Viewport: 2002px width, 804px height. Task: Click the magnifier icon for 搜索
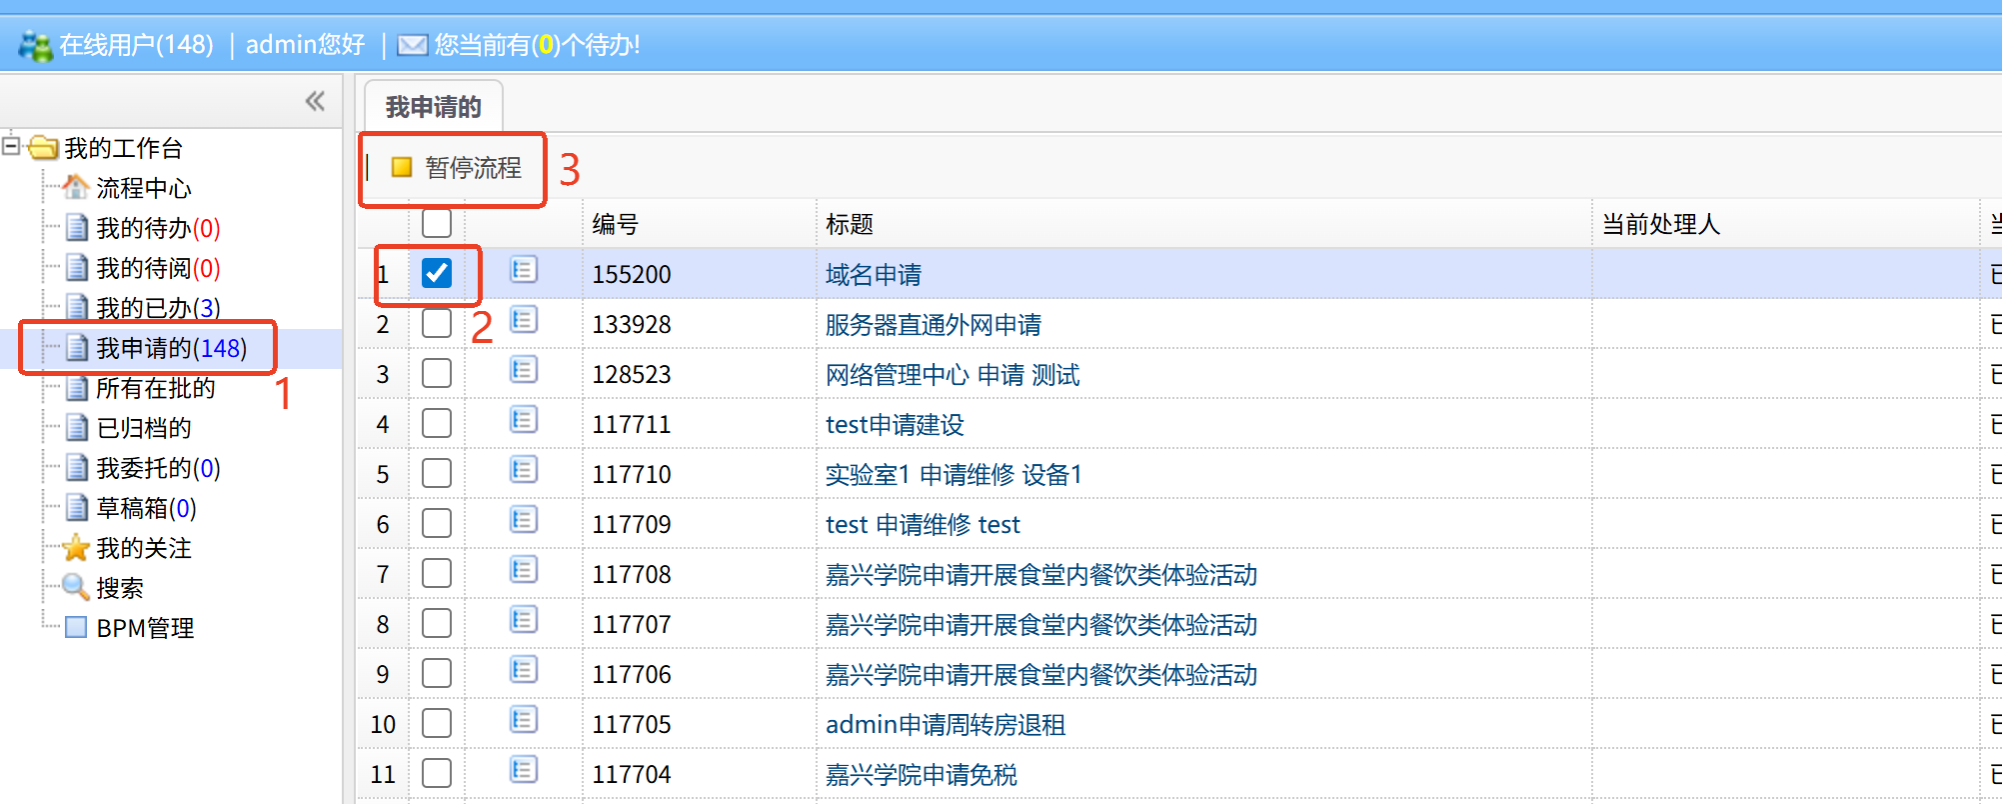coord(76,588)
